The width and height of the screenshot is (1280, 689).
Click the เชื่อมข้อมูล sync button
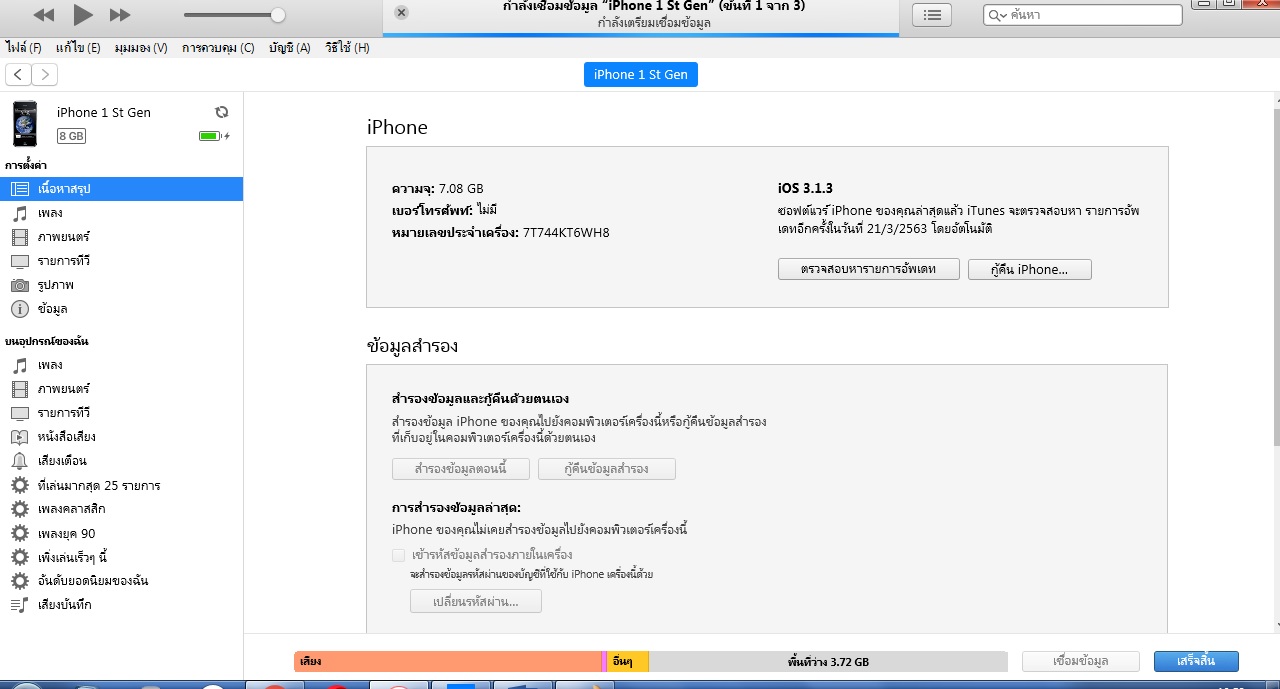[x=1080, y=661]
